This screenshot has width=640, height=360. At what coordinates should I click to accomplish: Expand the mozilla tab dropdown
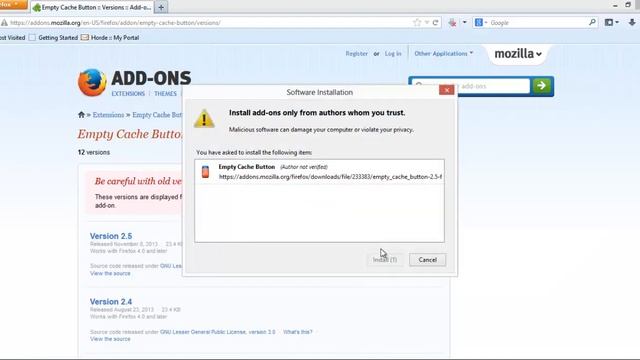(518, 53)
